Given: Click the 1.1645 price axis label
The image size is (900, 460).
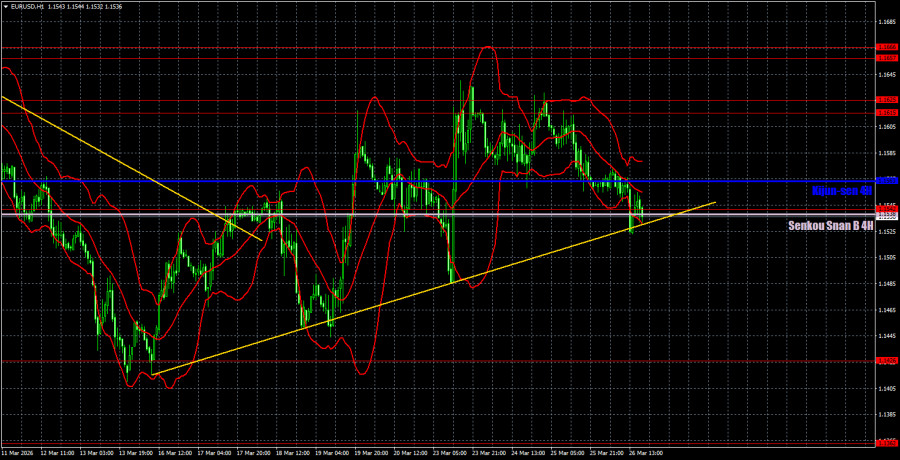Looking at the screenshot, I should (885, 74).
